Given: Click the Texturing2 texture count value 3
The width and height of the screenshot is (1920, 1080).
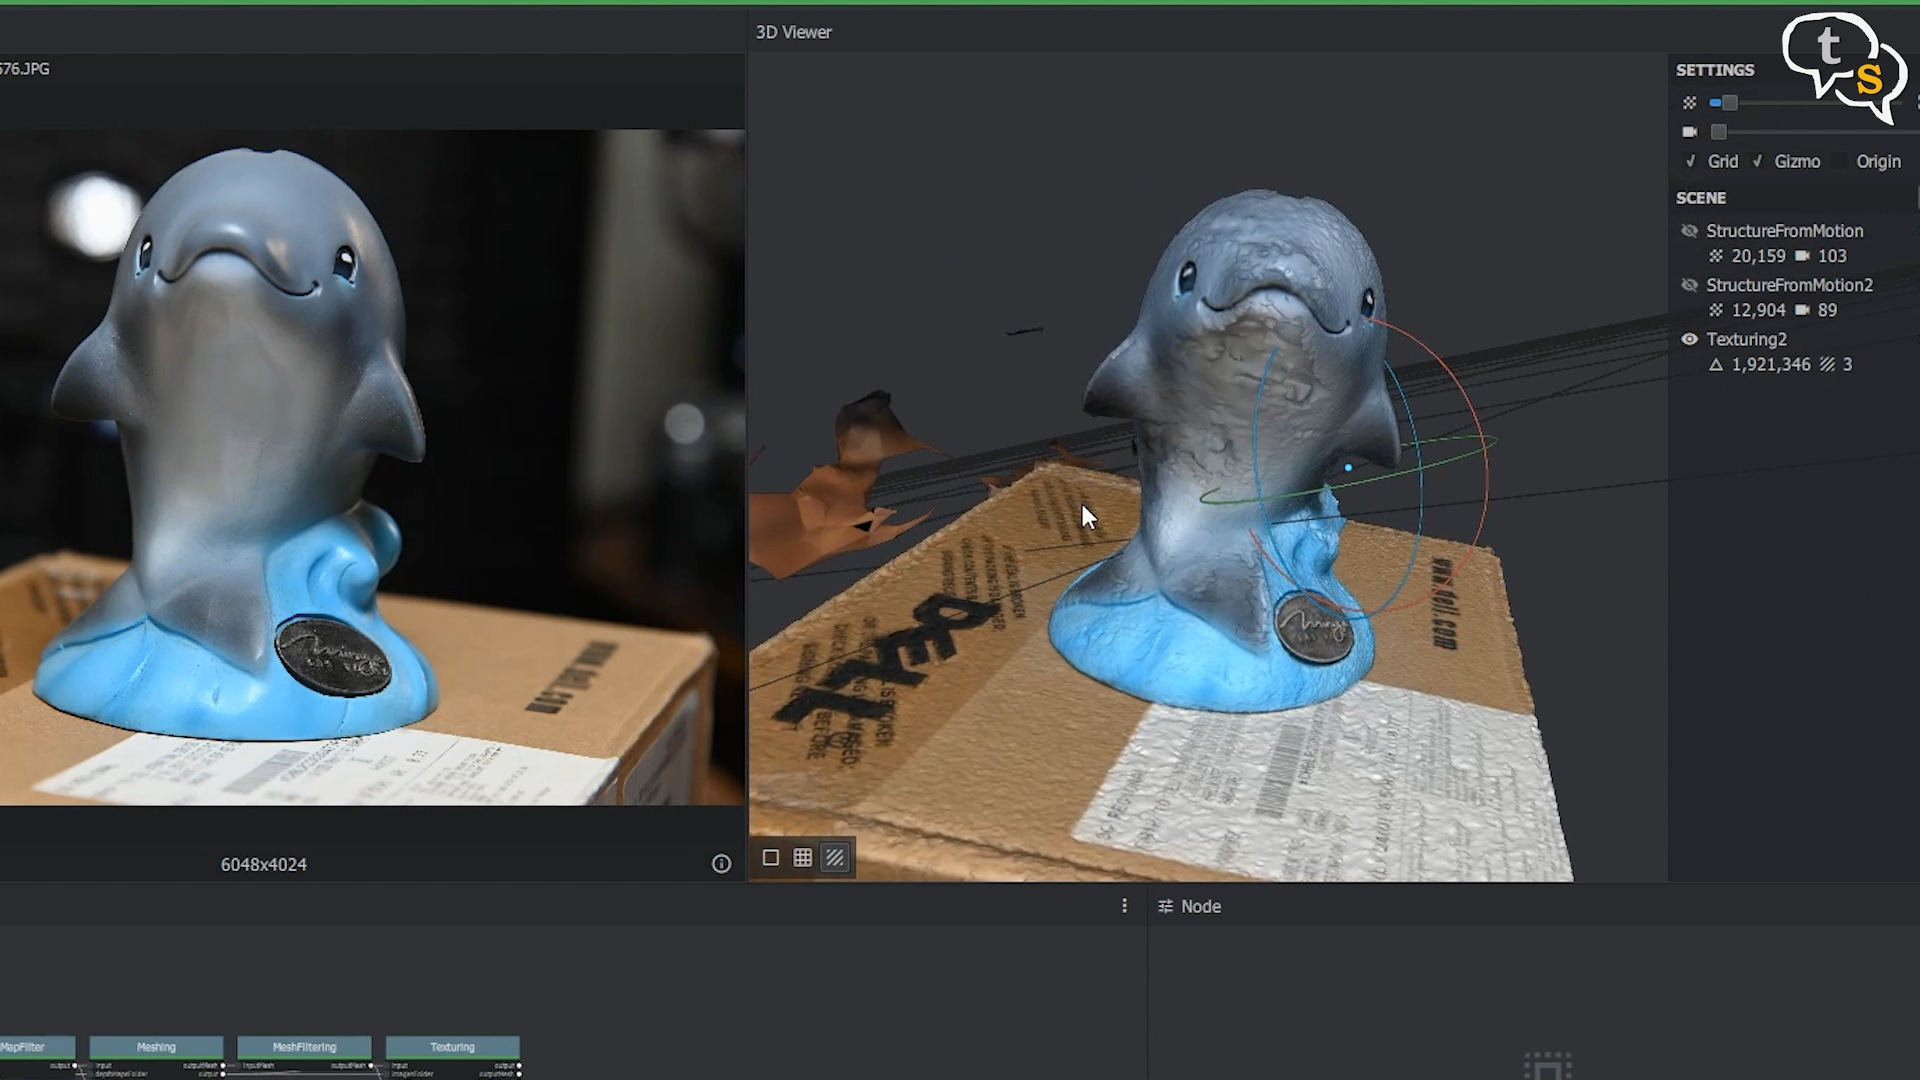Looking at the screenshot, I should pyautogui.click(x=1847, y=364).
